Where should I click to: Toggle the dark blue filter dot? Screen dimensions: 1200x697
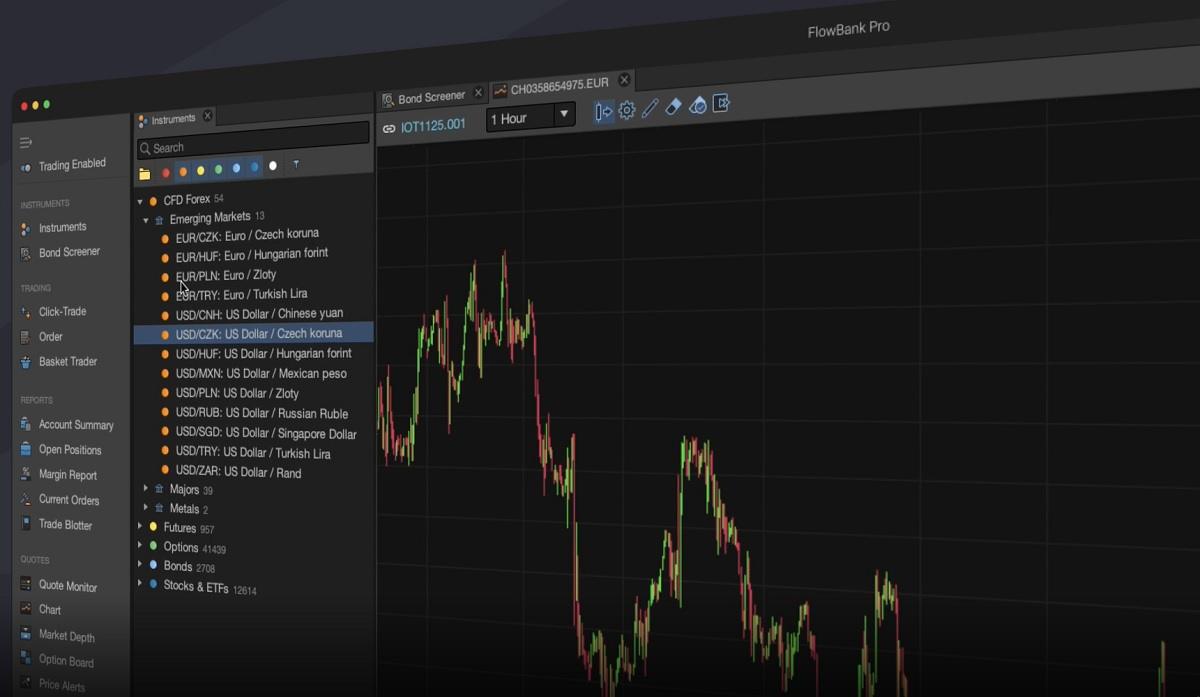pos(255,168)
